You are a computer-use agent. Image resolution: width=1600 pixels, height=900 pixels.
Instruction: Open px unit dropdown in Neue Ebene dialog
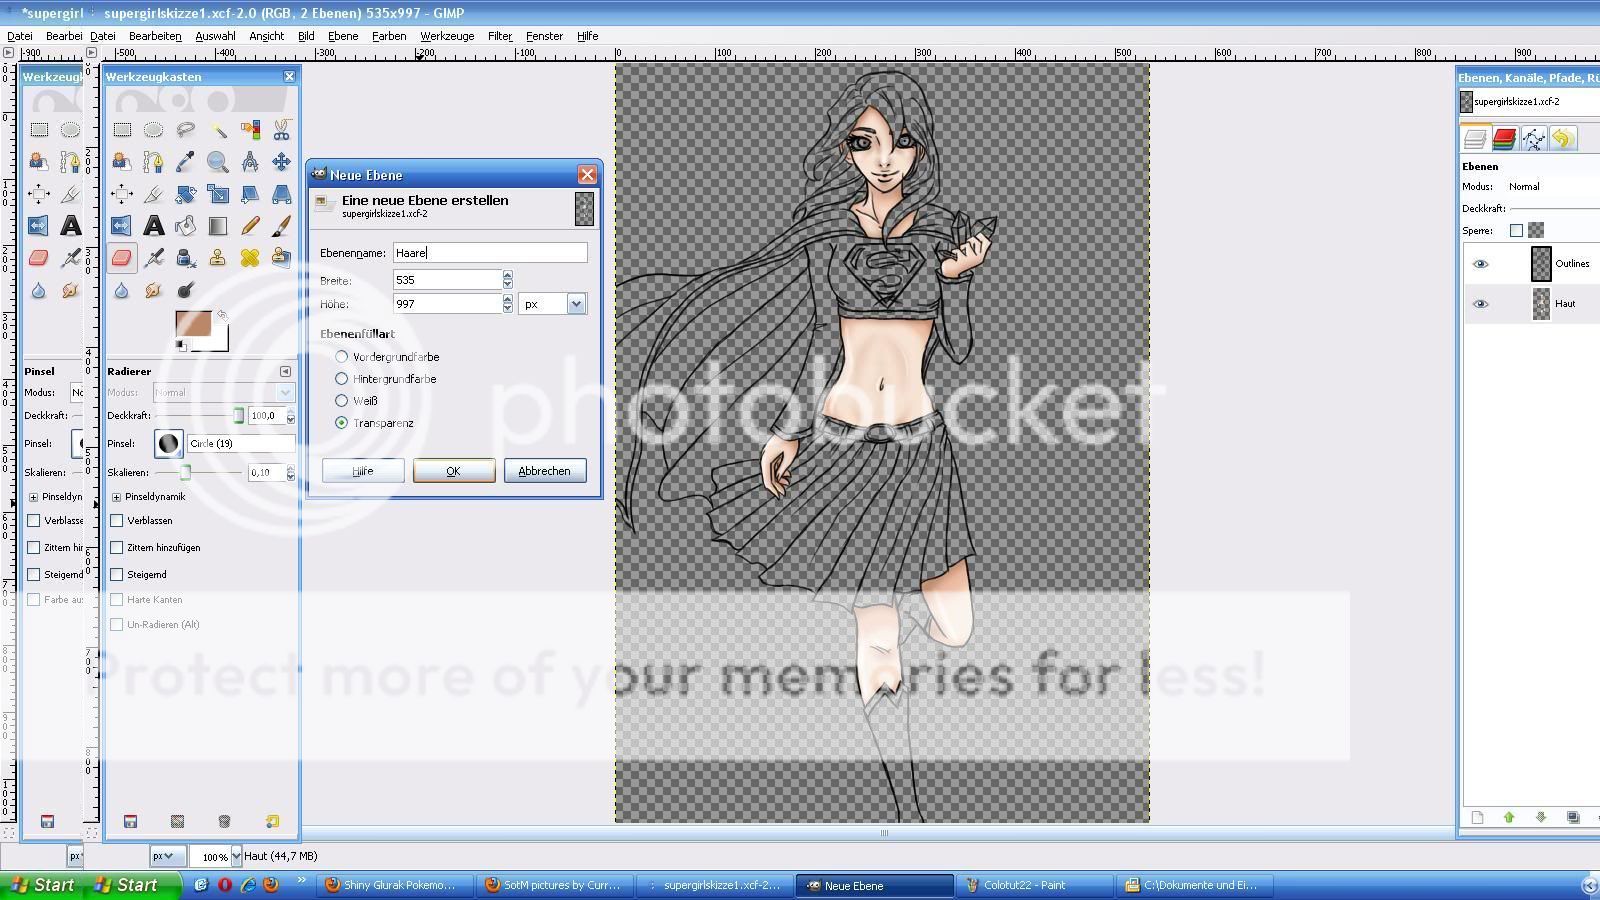click(576, 304)
